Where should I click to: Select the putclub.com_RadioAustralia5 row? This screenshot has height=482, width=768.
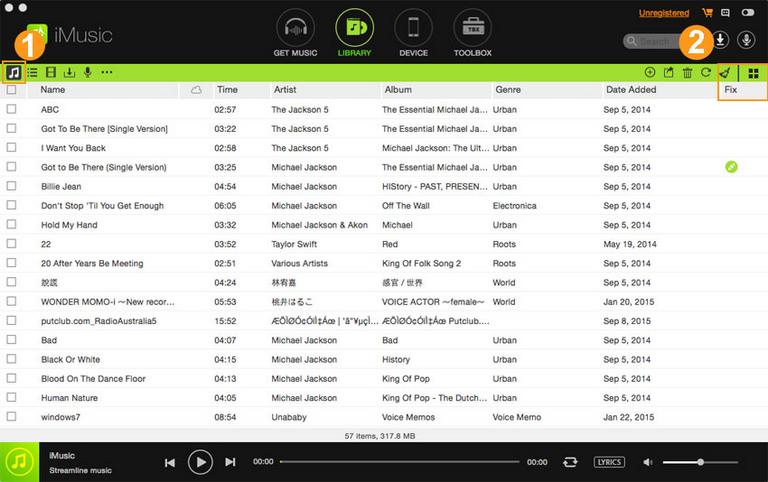[384, 321]
